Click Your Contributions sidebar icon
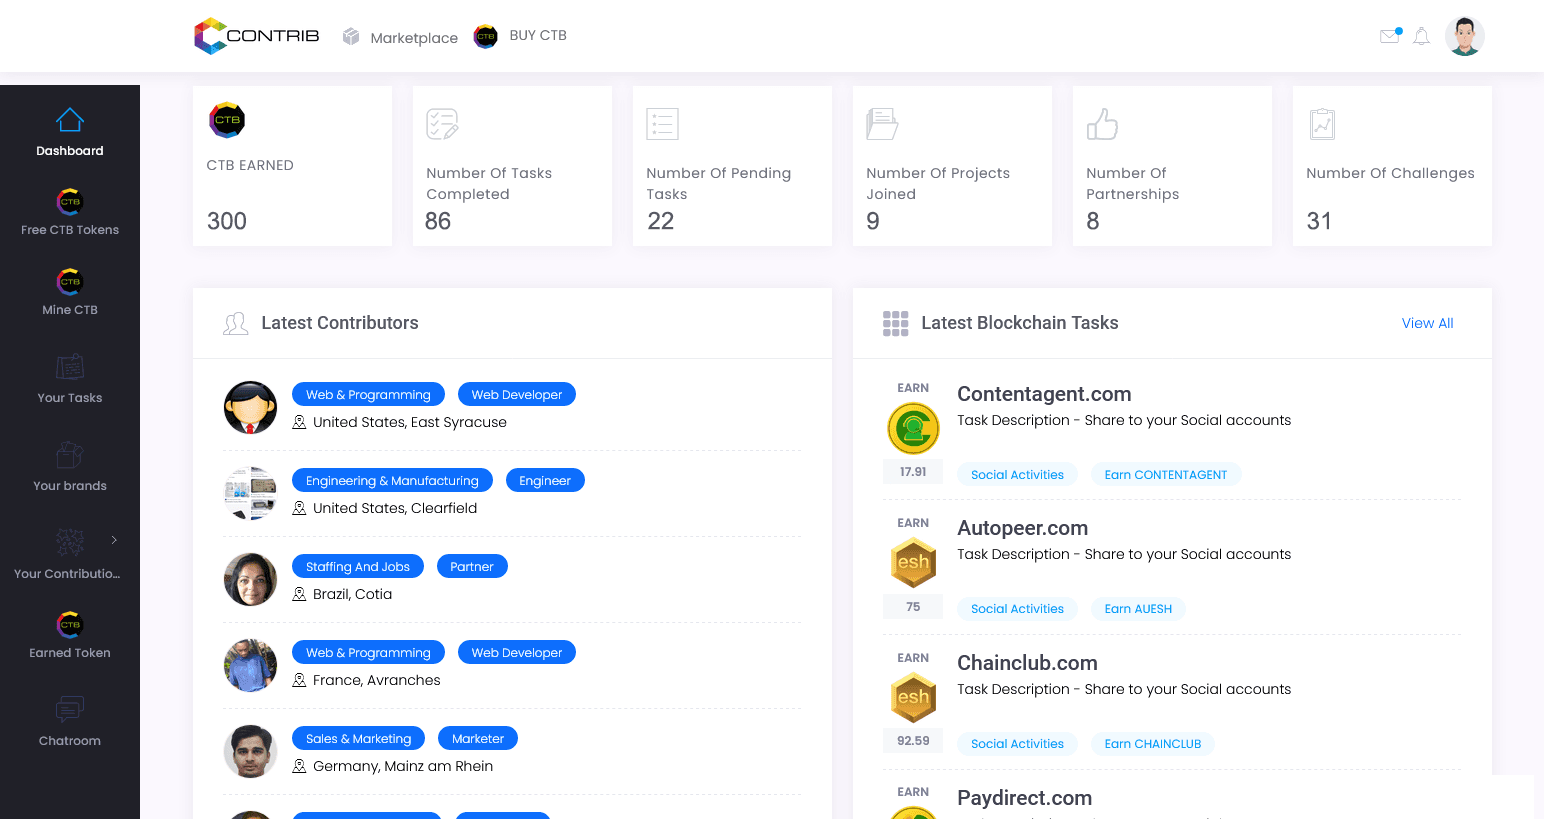The image size is (1544, 819). [70, 542]
